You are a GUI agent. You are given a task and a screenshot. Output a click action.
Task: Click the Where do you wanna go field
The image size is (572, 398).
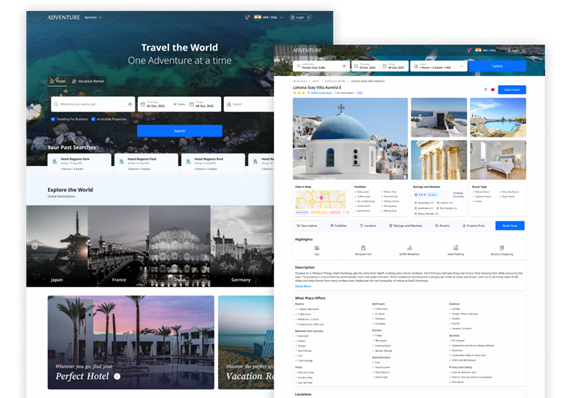pos(93,104)
